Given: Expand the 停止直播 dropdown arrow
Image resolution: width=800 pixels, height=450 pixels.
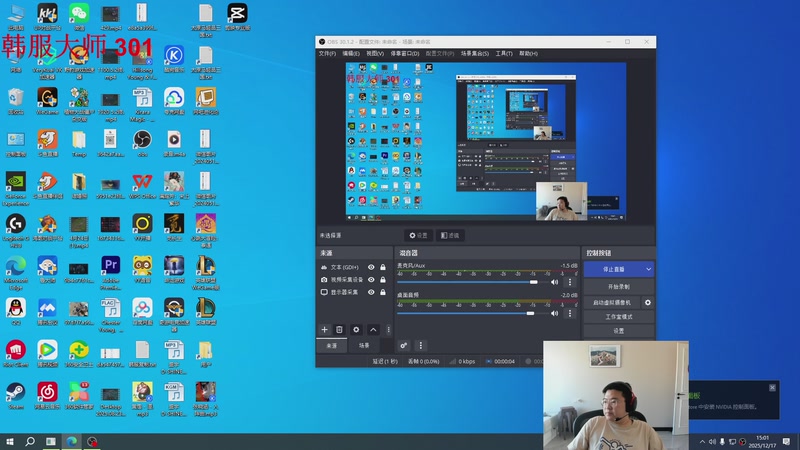Looking at the screenshot, I should pos(648,269).
